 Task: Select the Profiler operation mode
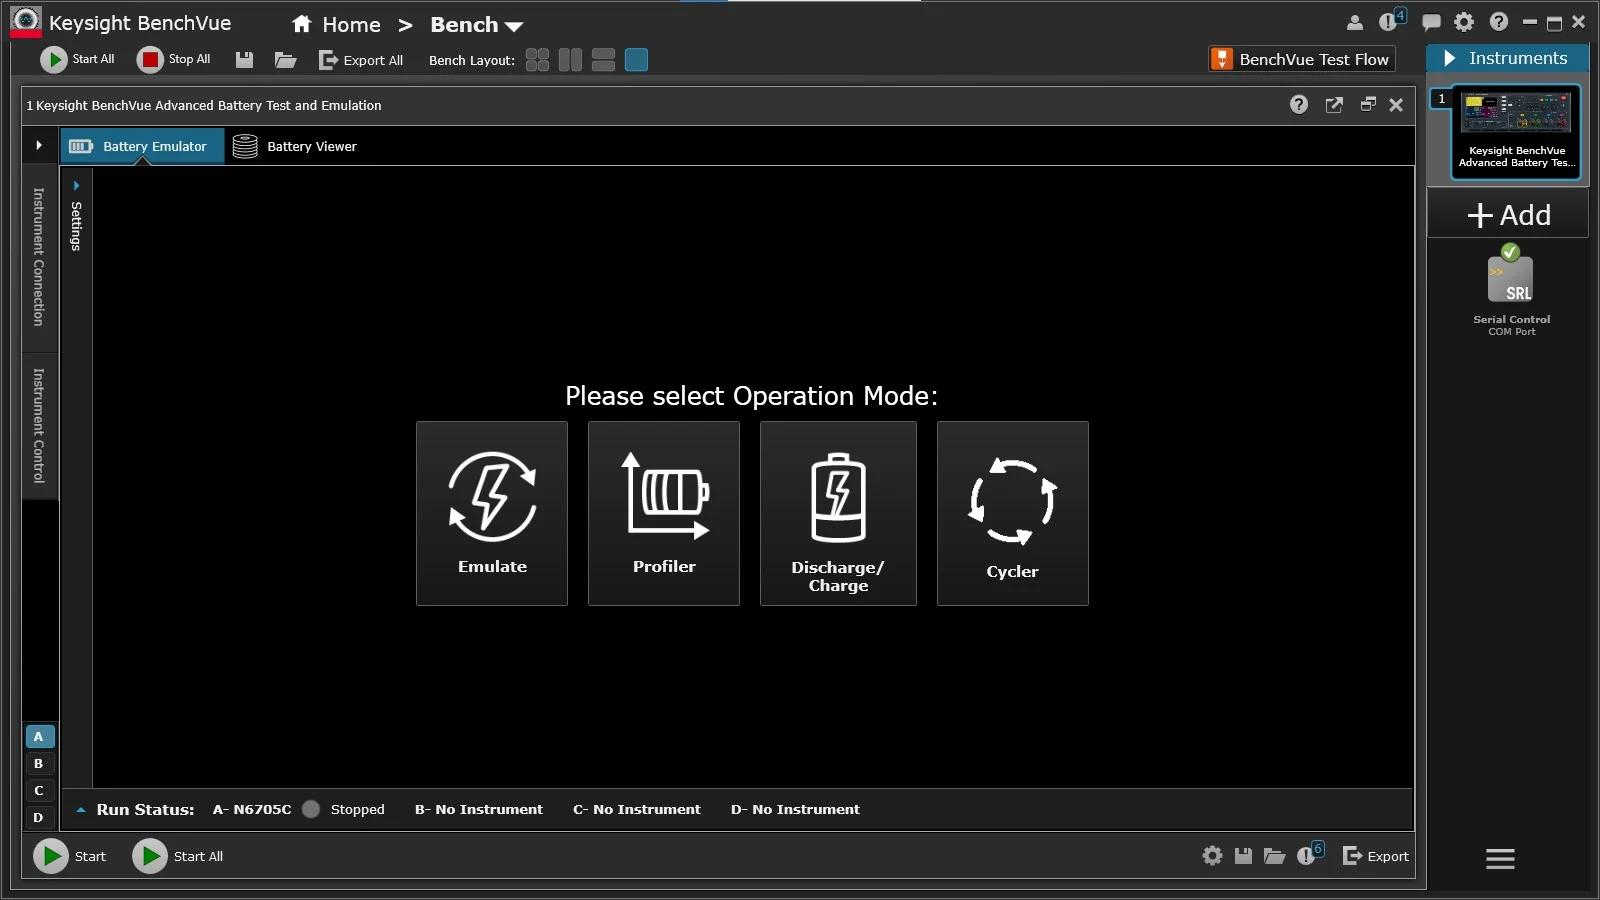click(x=664, y=513)
